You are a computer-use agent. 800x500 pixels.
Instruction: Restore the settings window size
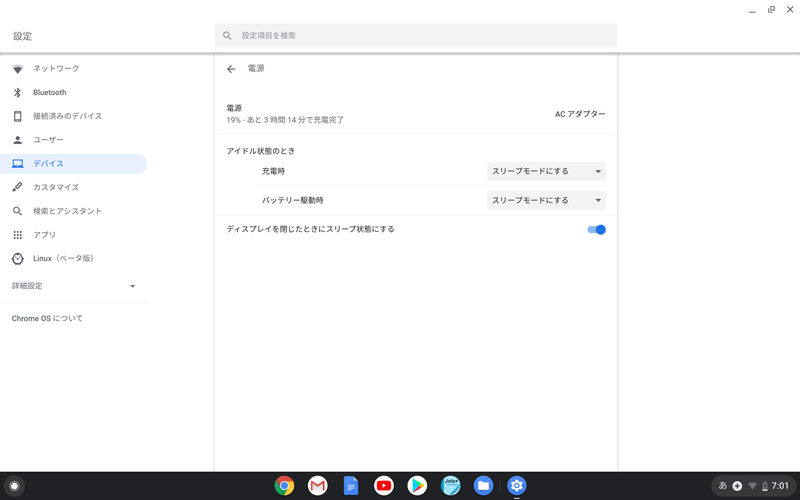pyautogui.click(x=771, y=10)
